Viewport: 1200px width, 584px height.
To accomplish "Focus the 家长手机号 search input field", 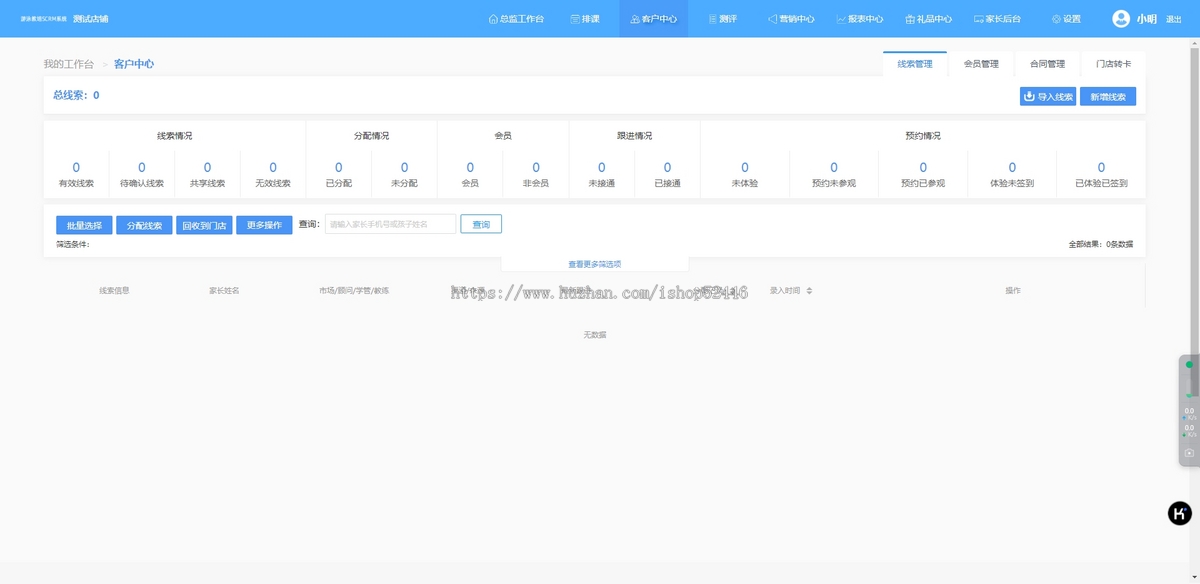I will tap(390, 225).
